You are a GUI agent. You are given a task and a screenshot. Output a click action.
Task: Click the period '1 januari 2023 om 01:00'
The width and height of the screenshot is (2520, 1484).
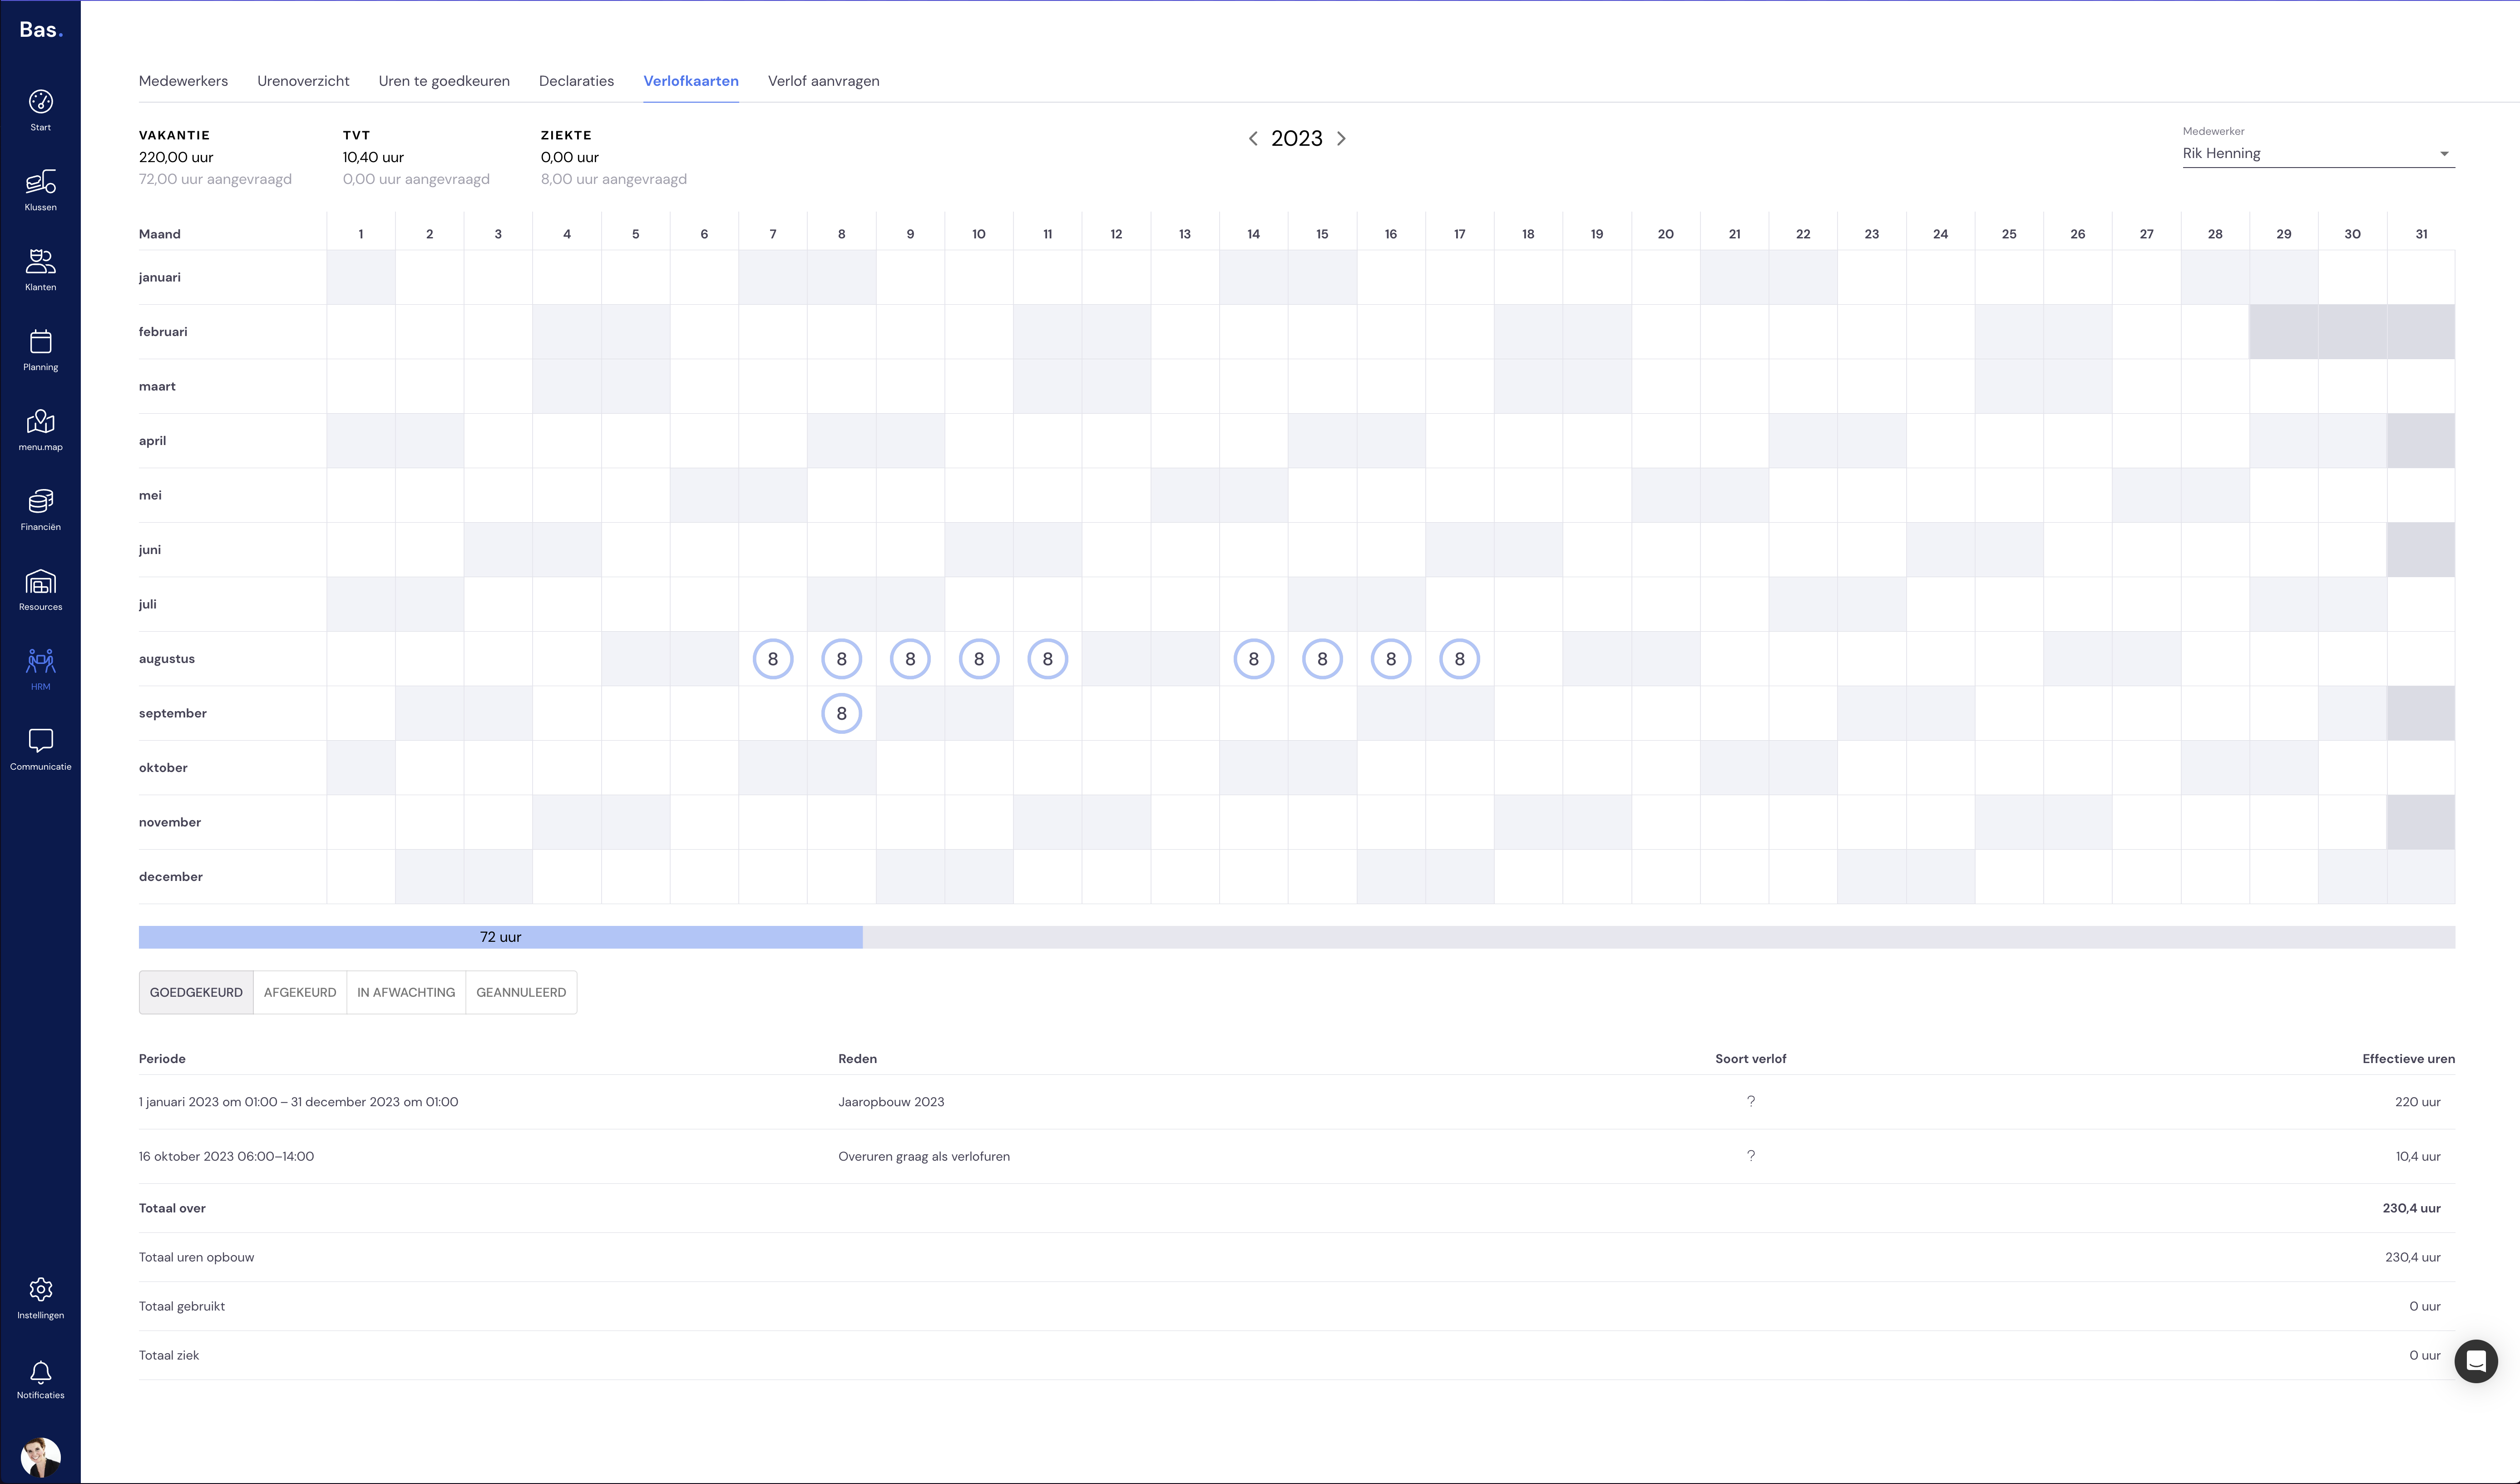[x=208, y=1102]
